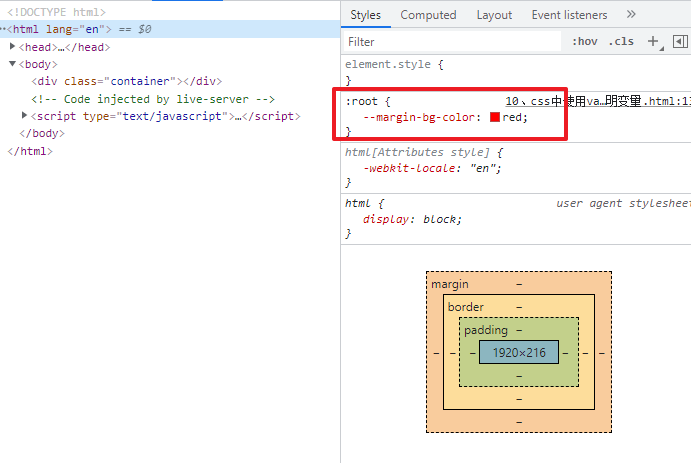691x463 pixels.
Task: Focus the styles Filter input
Action: (x=452, y=42)
